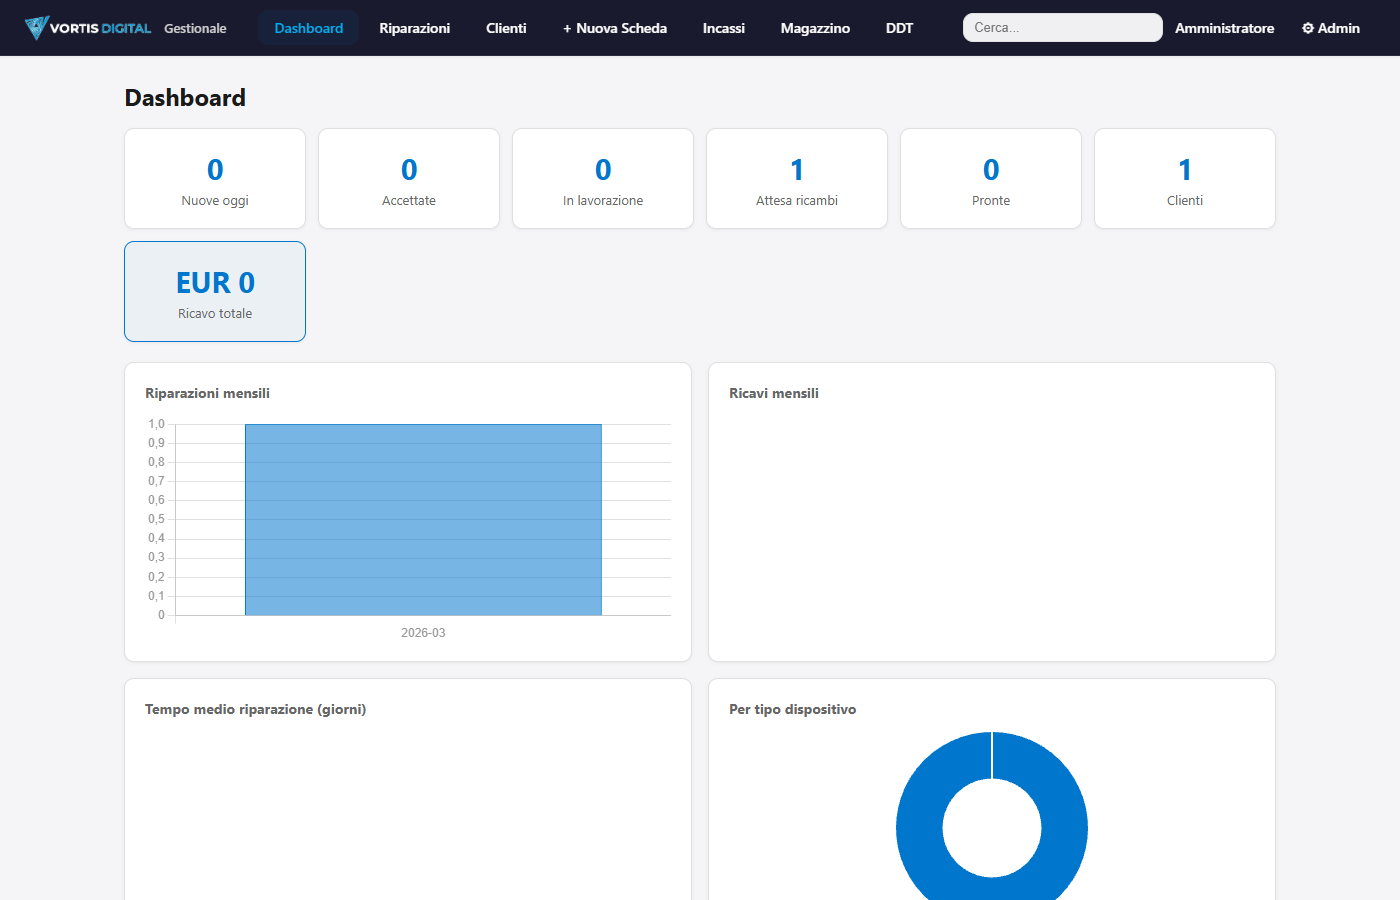Click the Vortis Digital logo
Viewport: 1400px width, 900px height.
pos(88,28)
